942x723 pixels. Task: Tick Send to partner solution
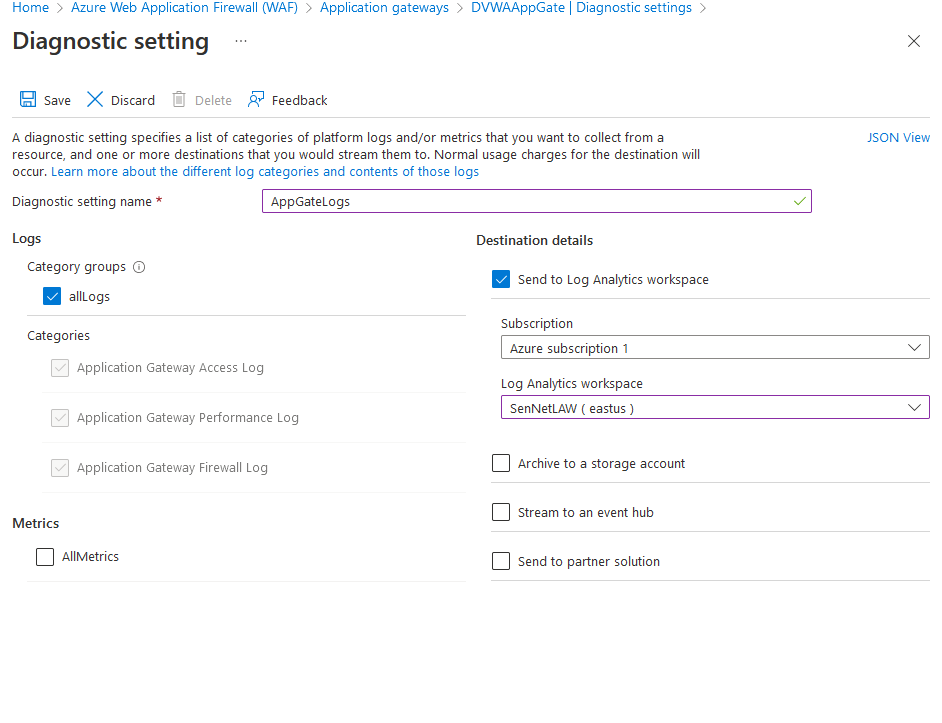coord(501,562)
